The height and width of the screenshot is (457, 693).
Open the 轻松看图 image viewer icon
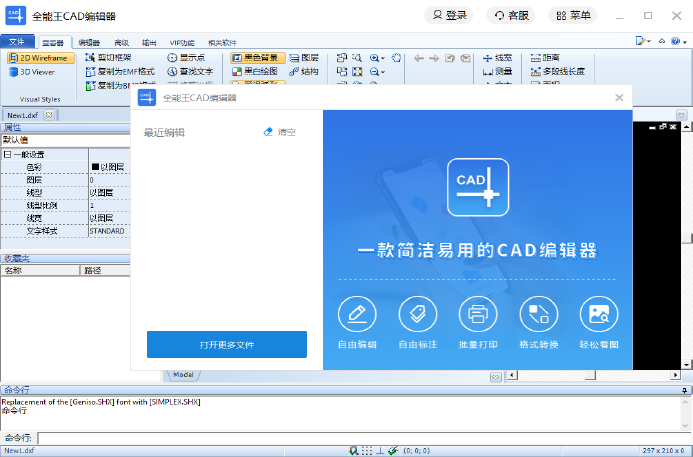[x=599, y=314]
